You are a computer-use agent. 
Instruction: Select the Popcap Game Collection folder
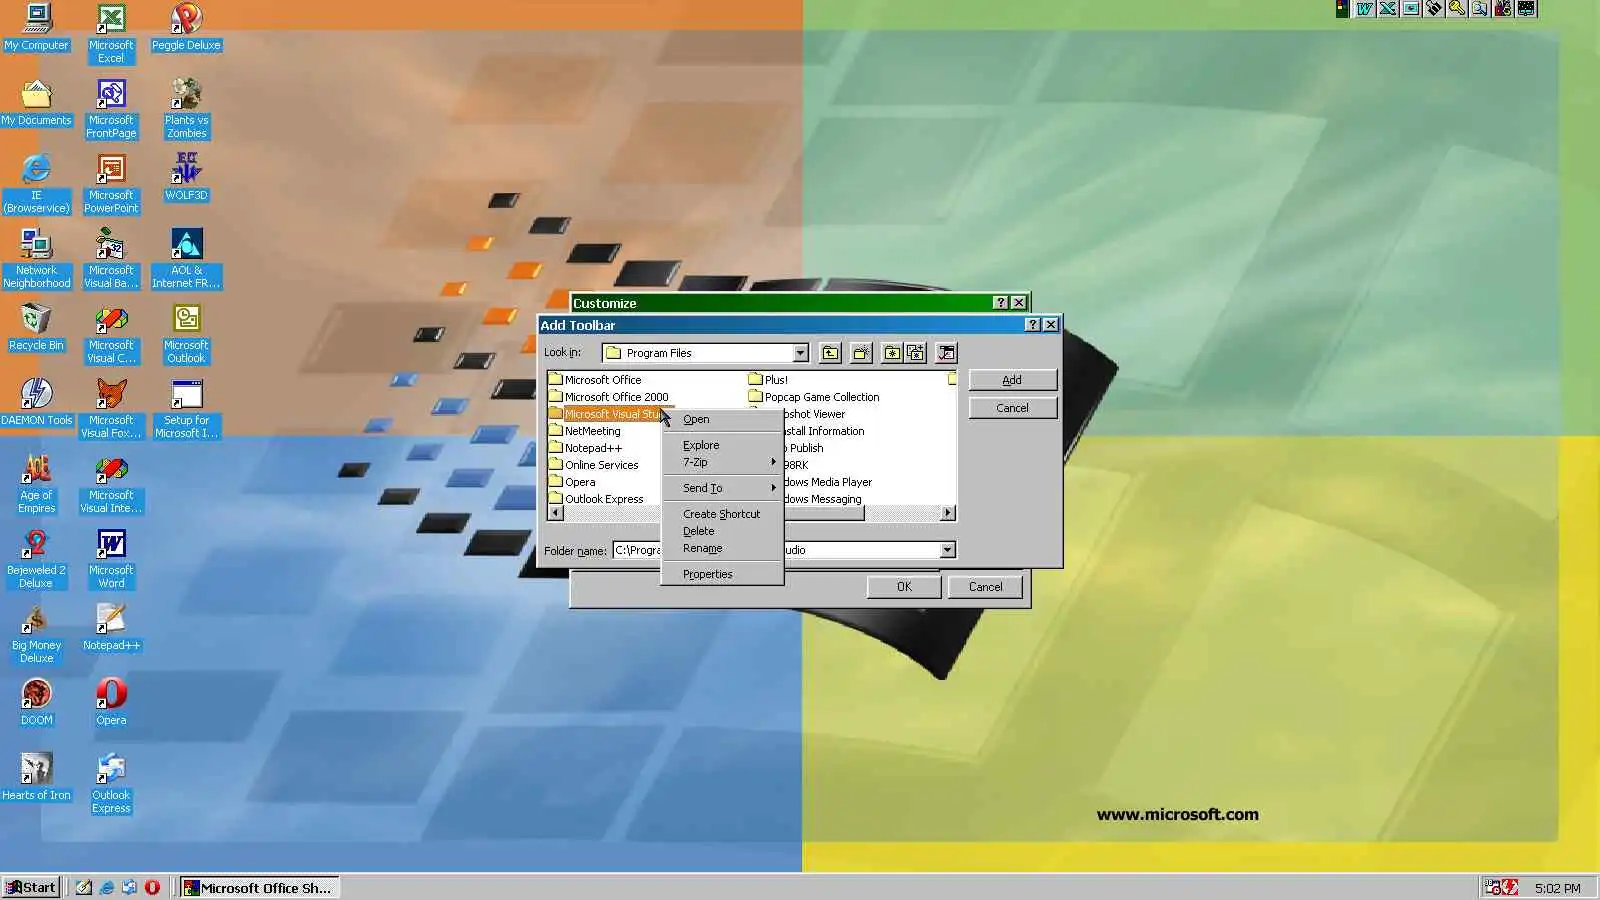pos(814,397)
